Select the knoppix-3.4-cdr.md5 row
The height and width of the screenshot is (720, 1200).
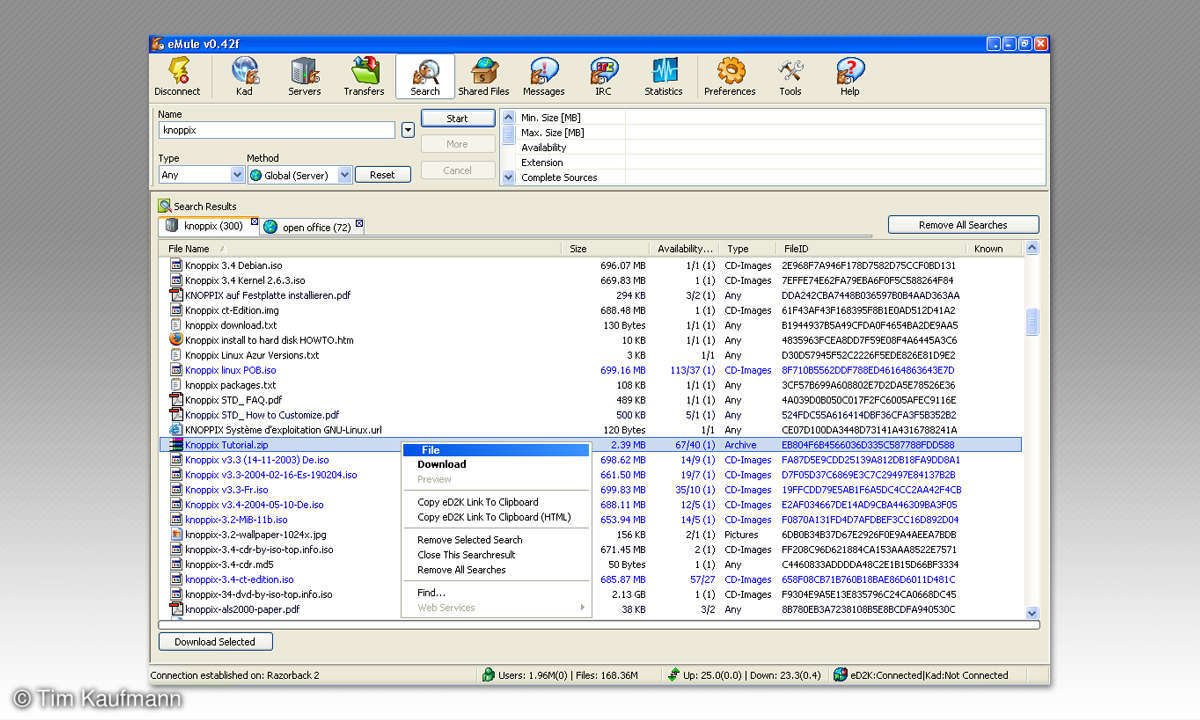591,565
